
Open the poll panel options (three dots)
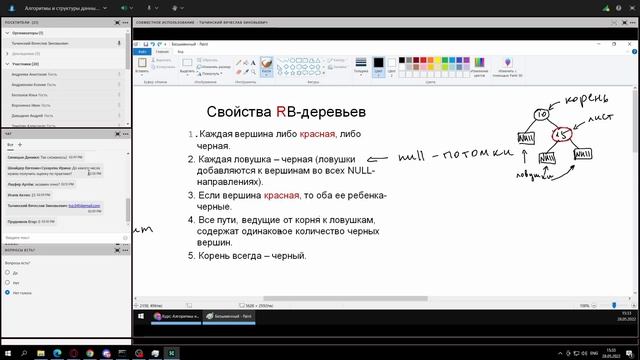(x=125, y=250)
